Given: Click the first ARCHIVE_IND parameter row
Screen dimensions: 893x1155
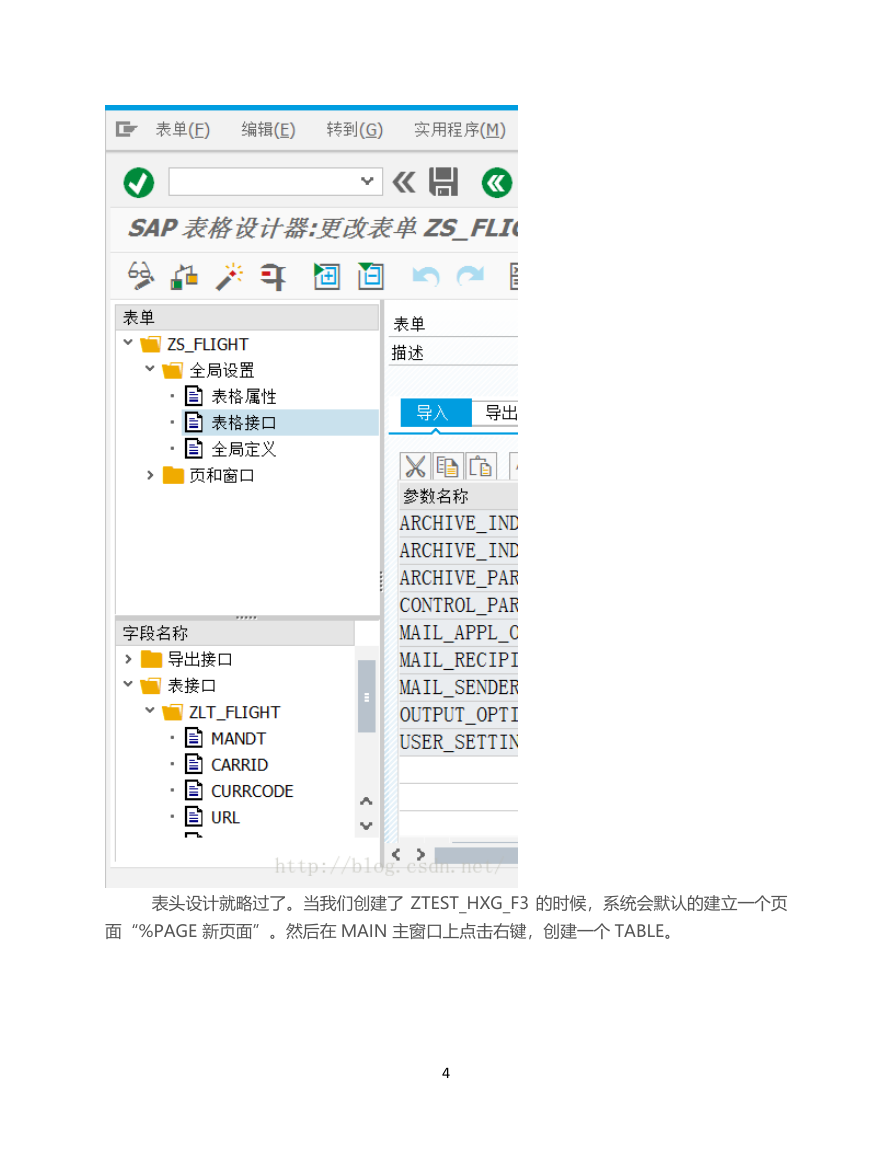Looking at the screenshot, I should pos(458,523).
